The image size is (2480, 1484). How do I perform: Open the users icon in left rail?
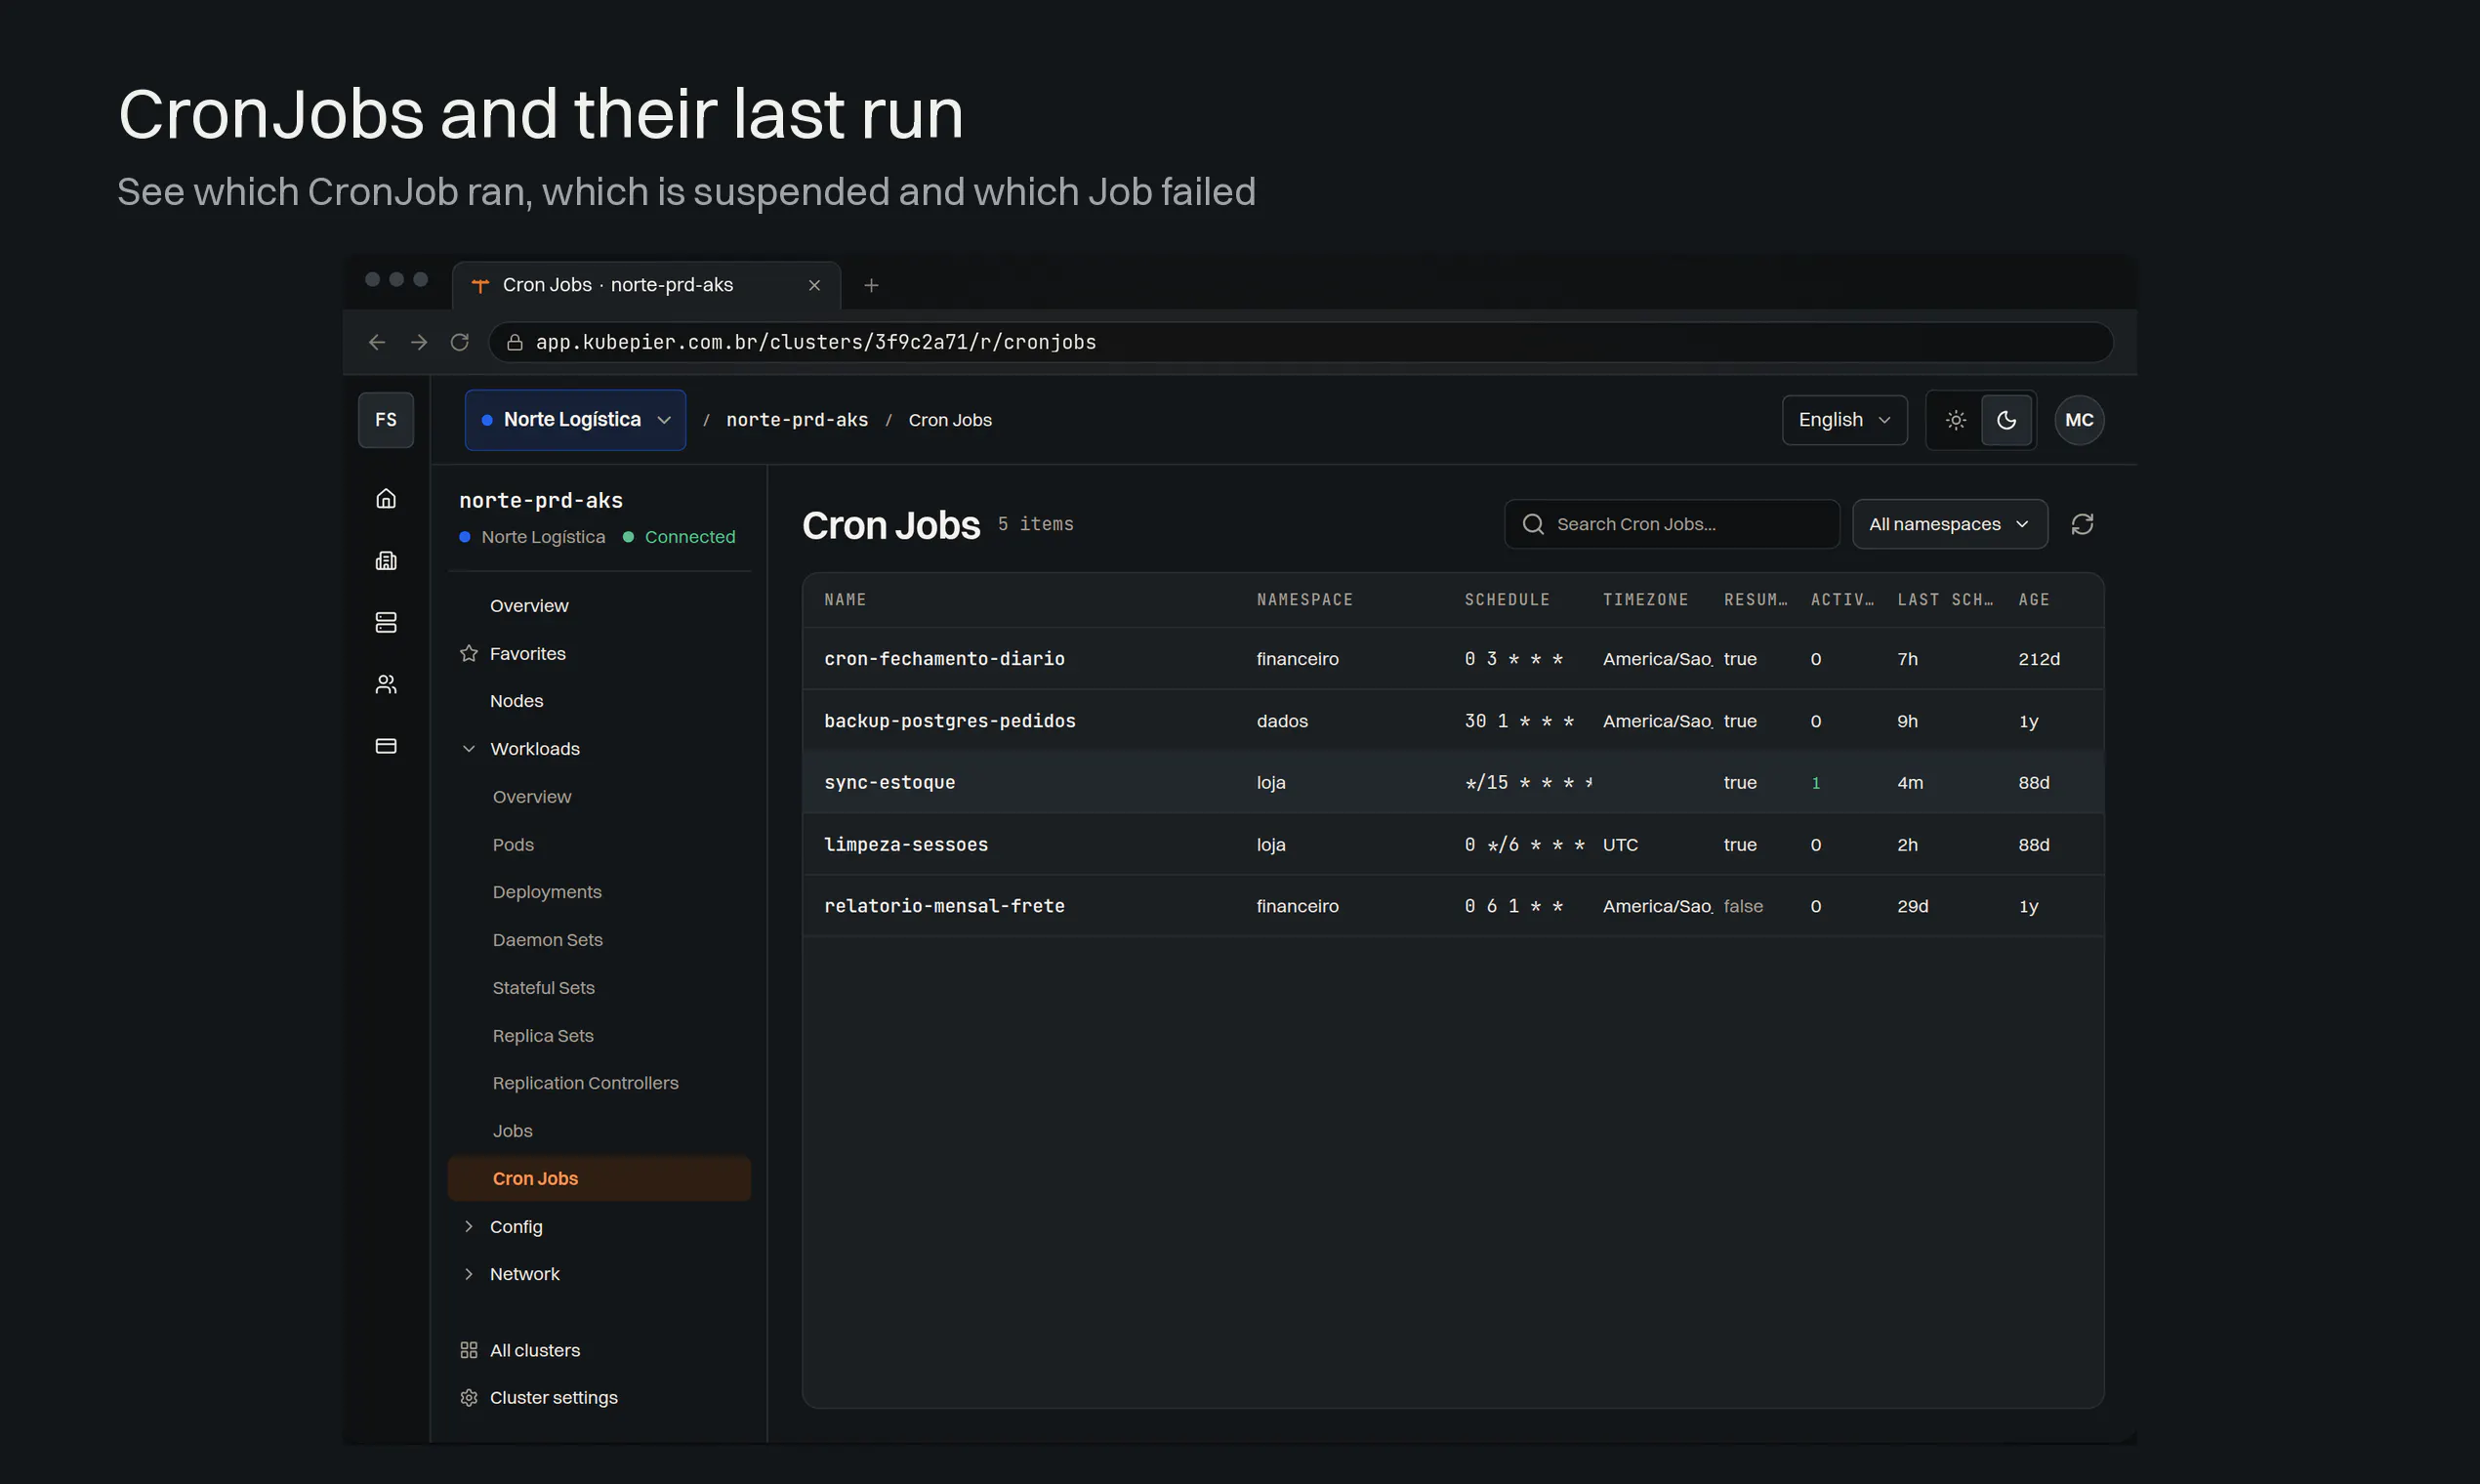386,684
